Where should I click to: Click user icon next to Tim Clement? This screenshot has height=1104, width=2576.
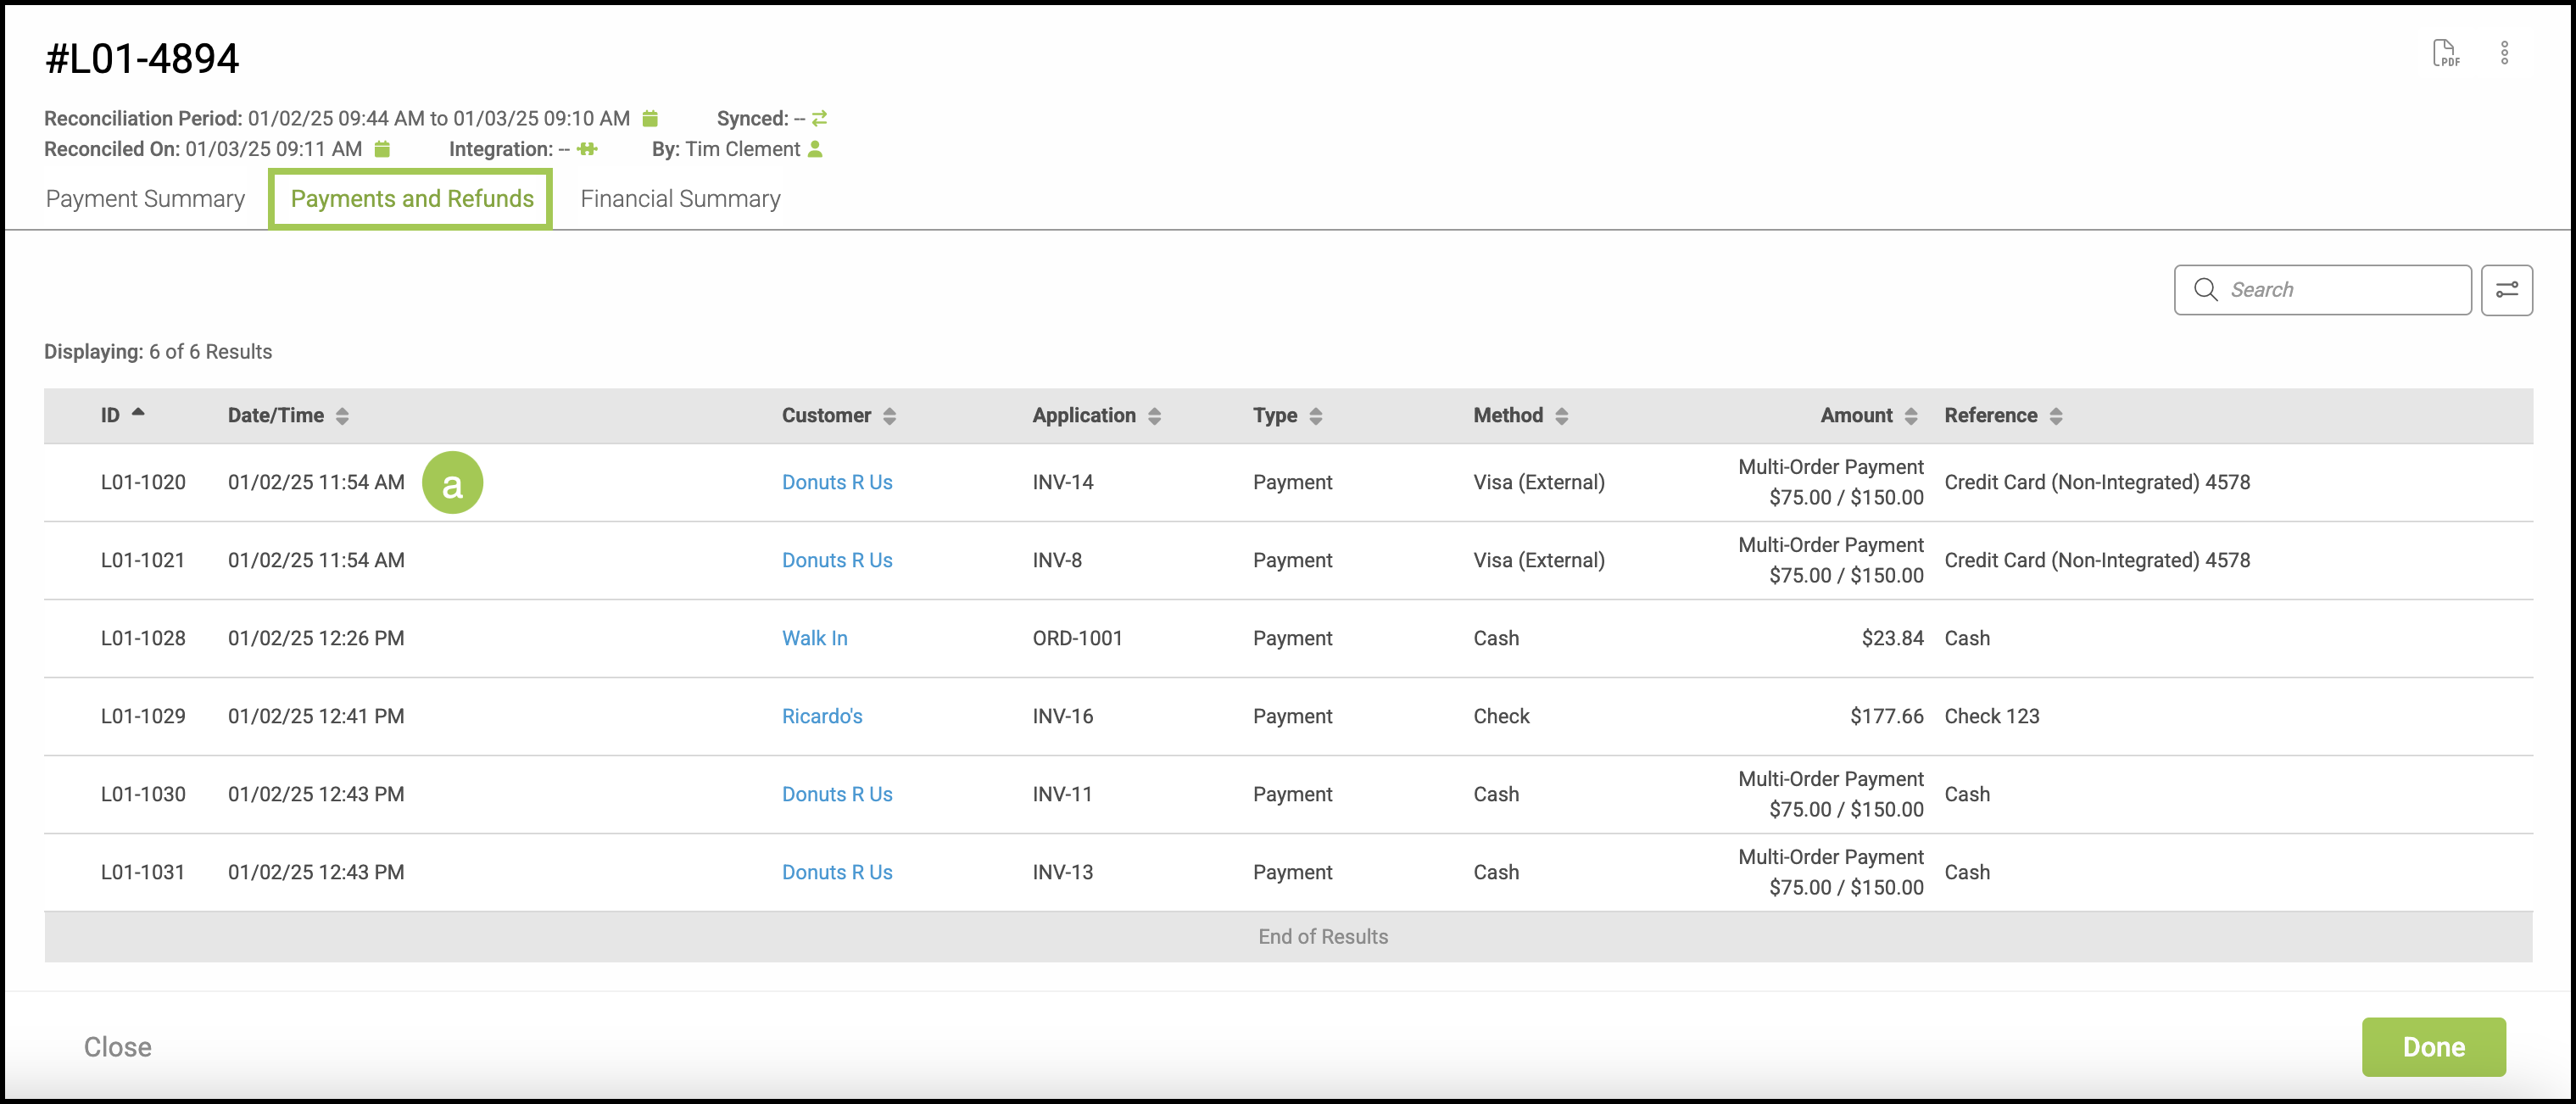815,149
